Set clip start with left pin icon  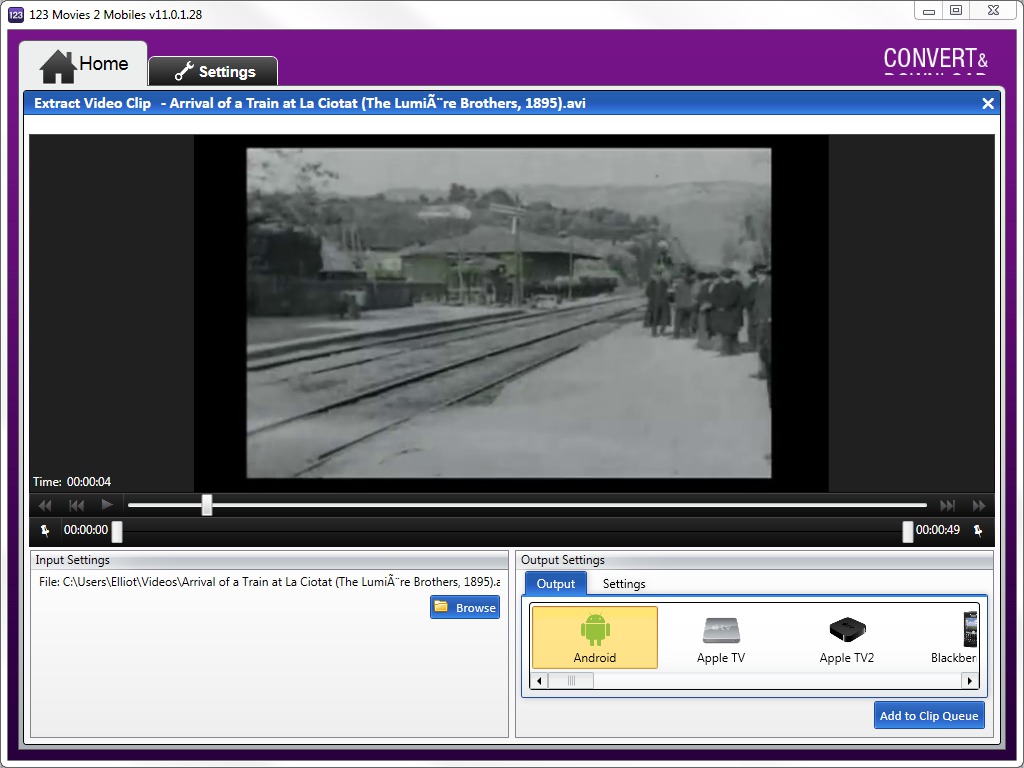tap(45, 530)
